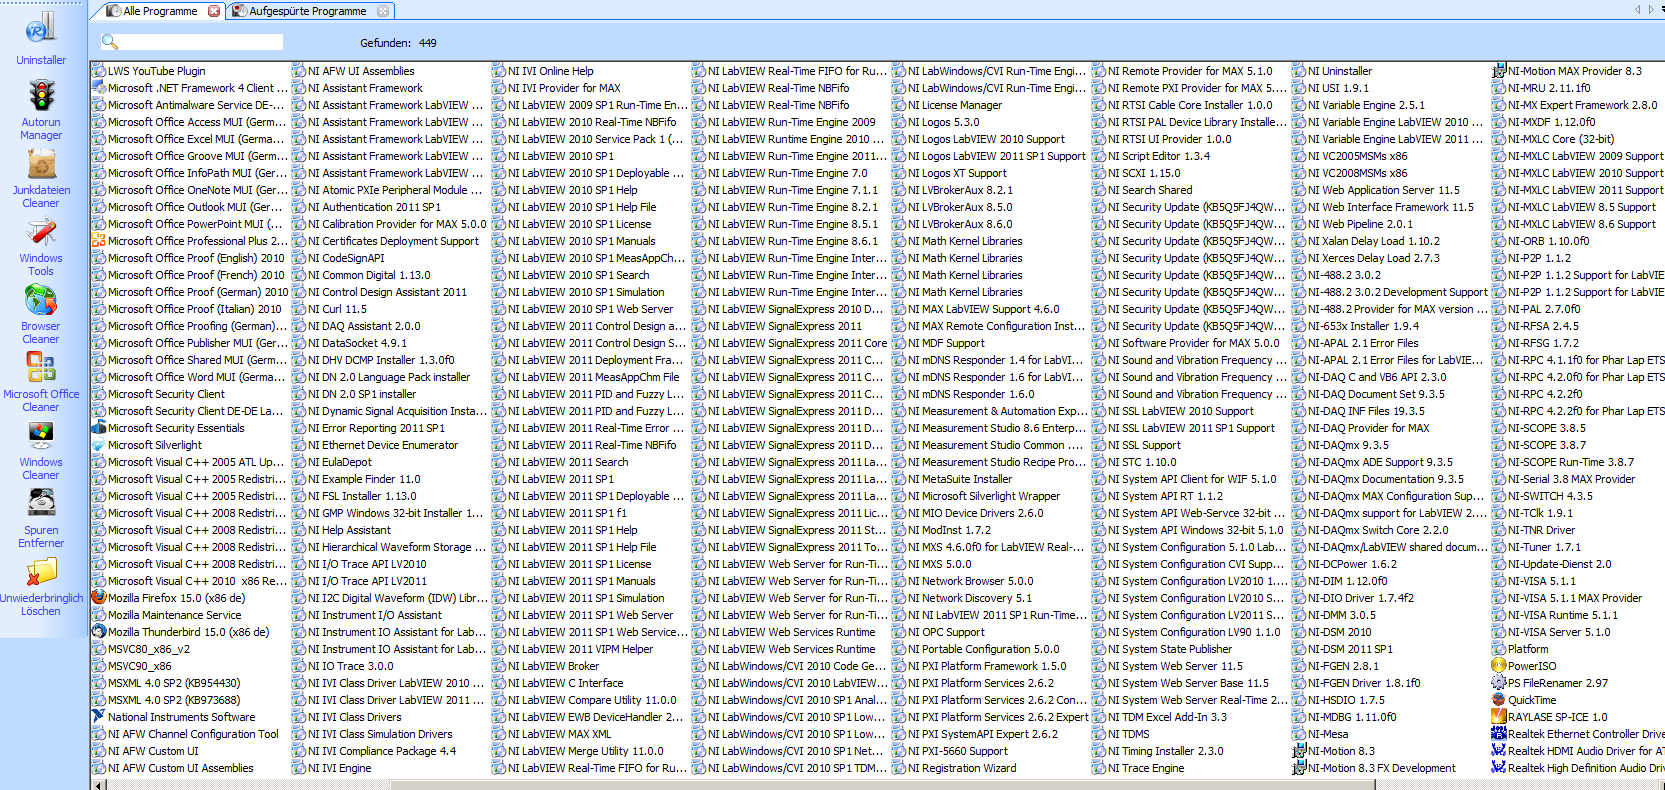1665x790 pixels.
Task: Click the horizontal scrollbar left arrow
Action: tap(97, 785)
